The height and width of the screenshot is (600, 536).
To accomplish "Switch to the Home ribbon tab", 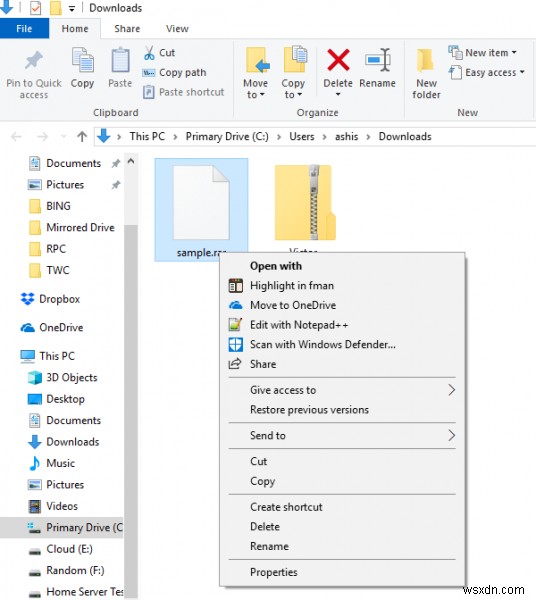I will point(75,29).
